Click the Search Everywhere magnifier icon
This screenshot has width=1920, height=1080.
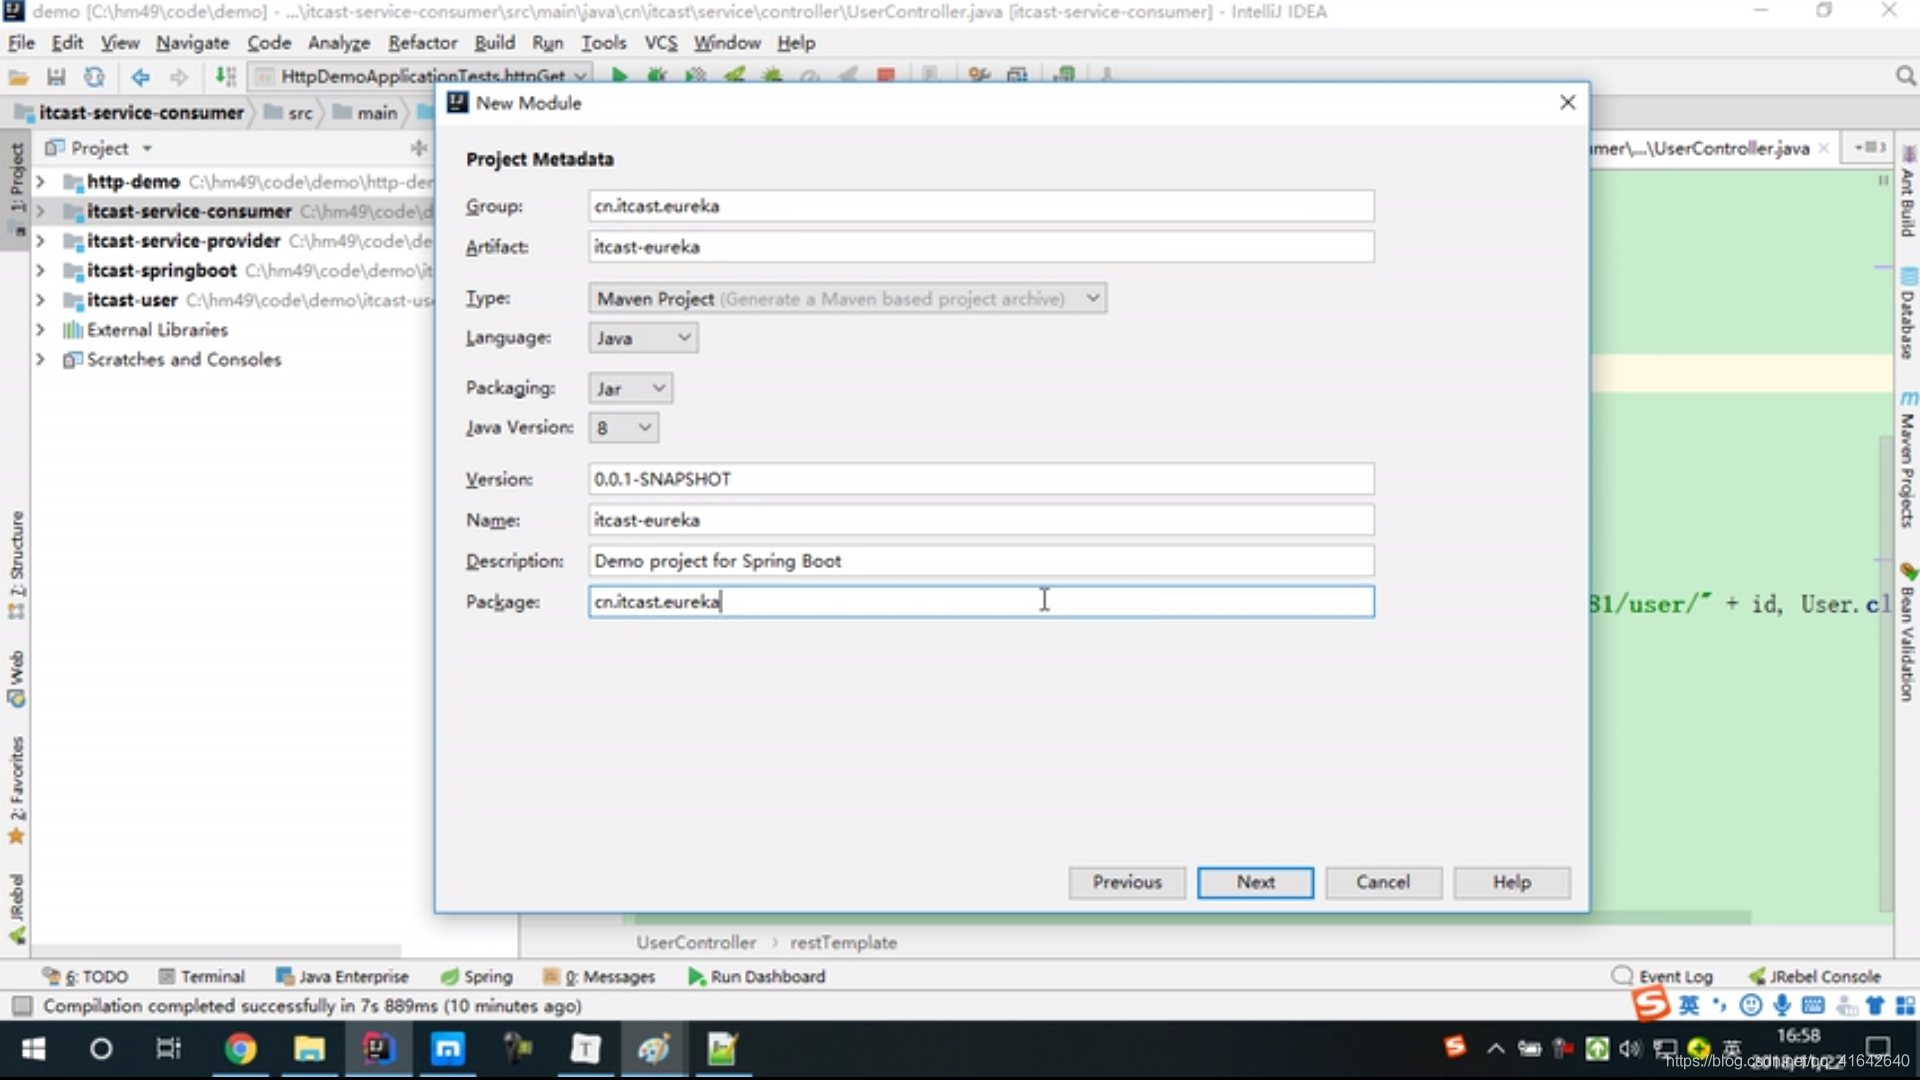pyautogui.click(x=1905, y=76)
